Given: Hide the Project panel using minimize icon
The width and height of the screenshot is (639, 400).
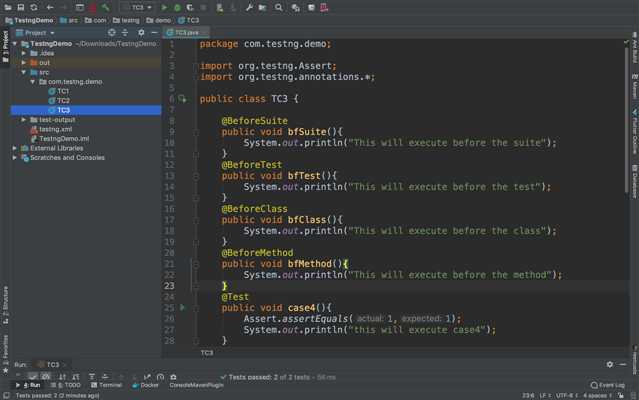Looking at the screenshot, I should (153, 32).
